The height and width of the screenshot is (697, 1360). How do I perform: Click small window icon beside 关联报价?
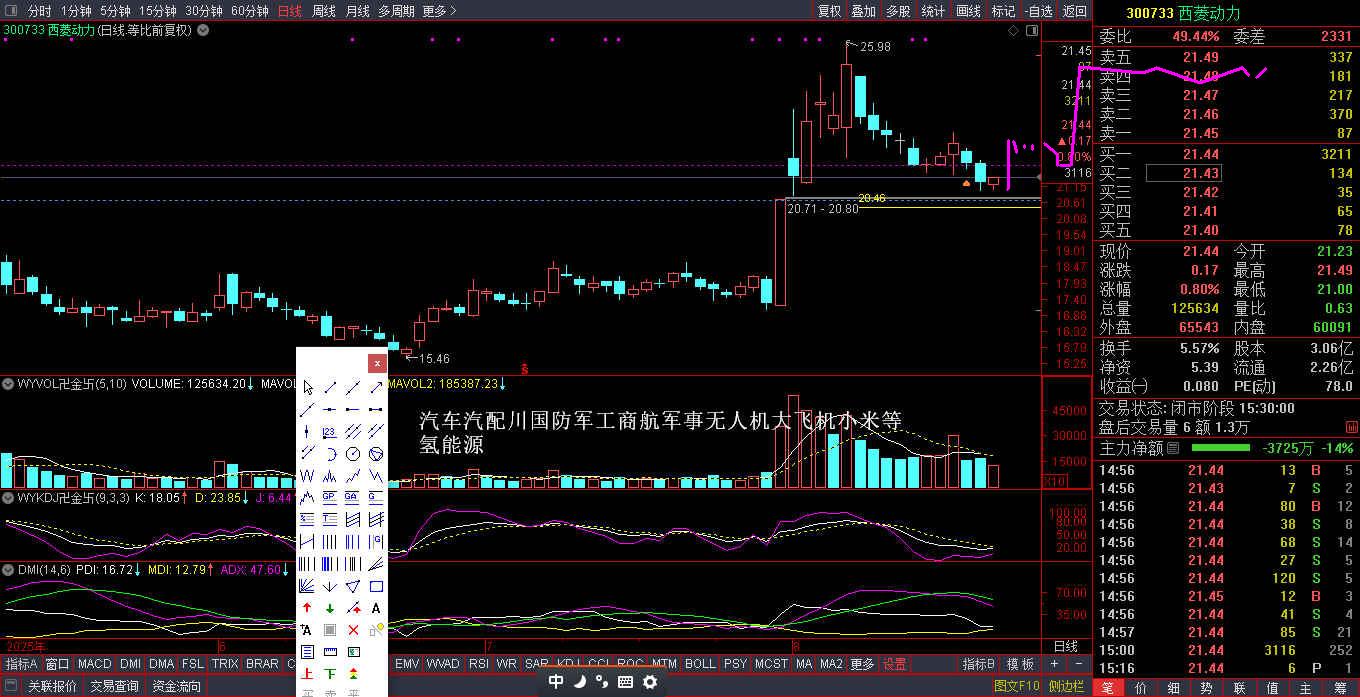pos(12,686)
